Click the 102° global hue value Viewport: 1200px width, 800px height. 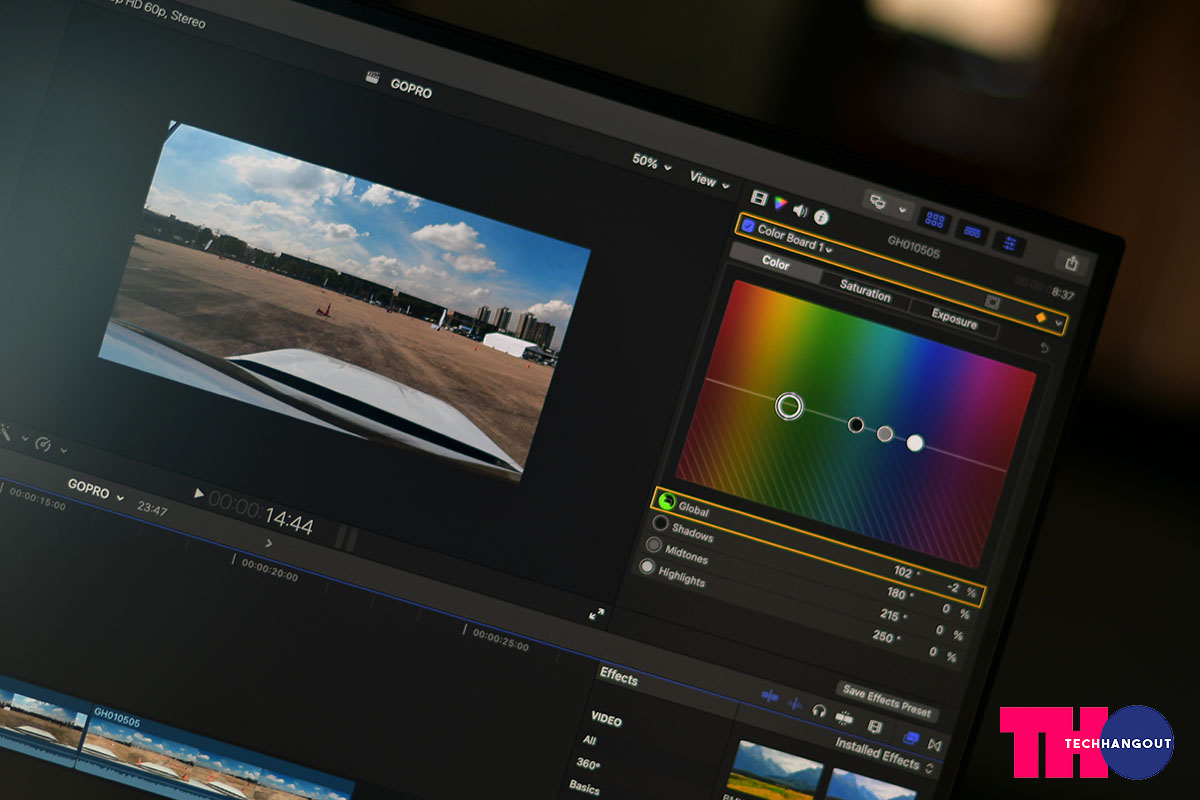(905, 573)
